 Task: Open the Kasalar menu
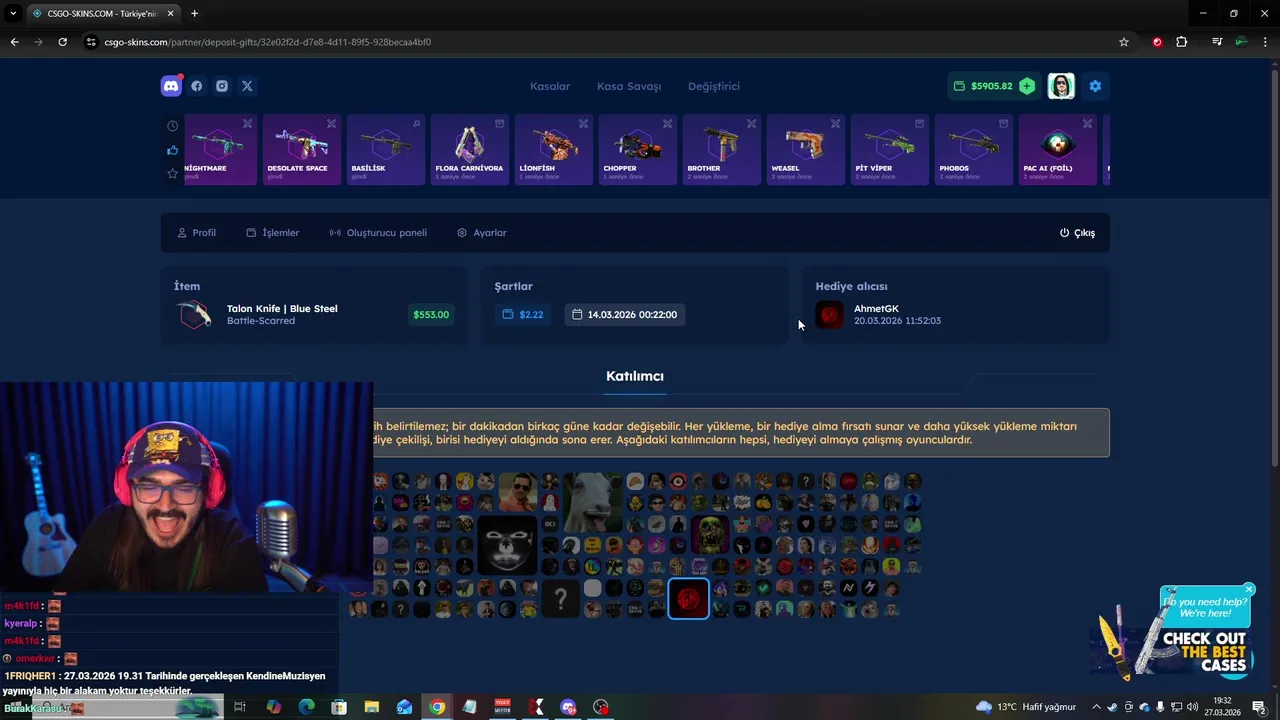coord(550,86)
